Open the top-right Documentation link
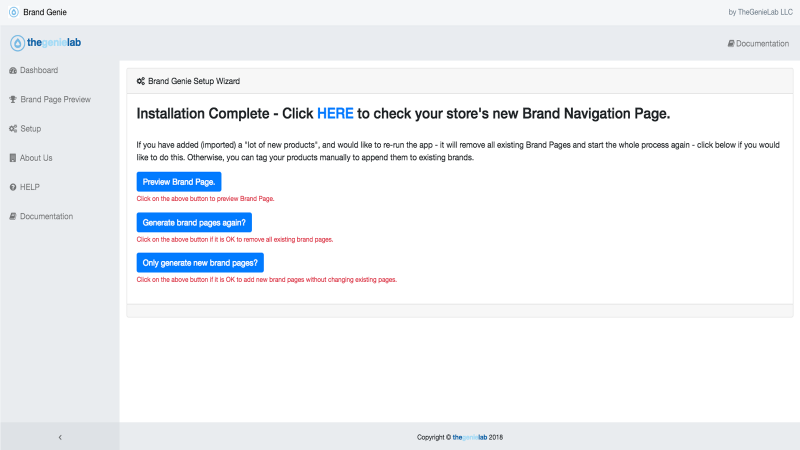800x450 pixels. tap(758, 44)
